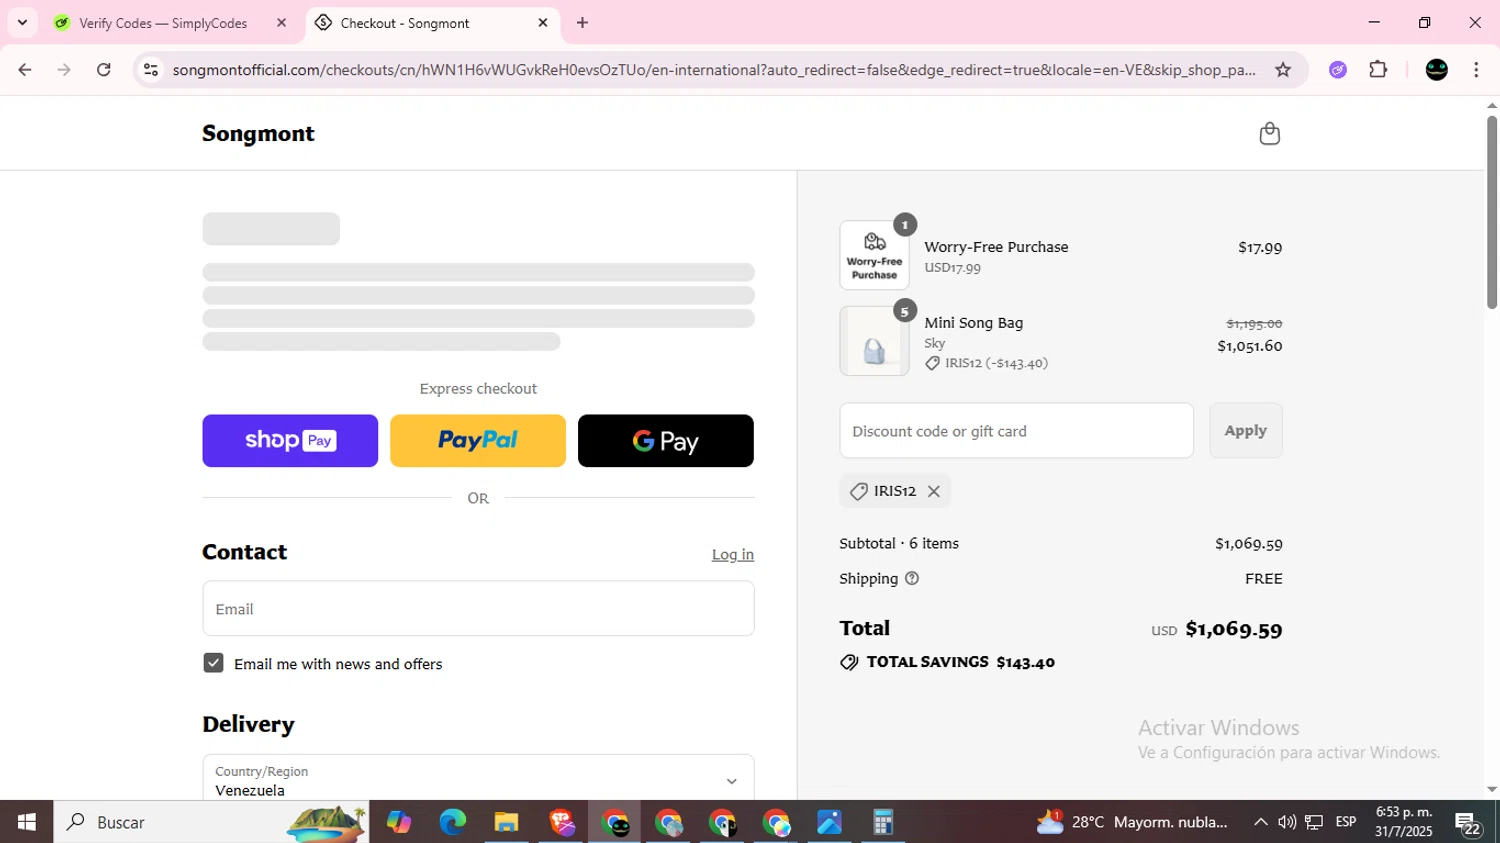
Task: Open the Chrome extensions puzzle icon
Action: (1378, 69)
